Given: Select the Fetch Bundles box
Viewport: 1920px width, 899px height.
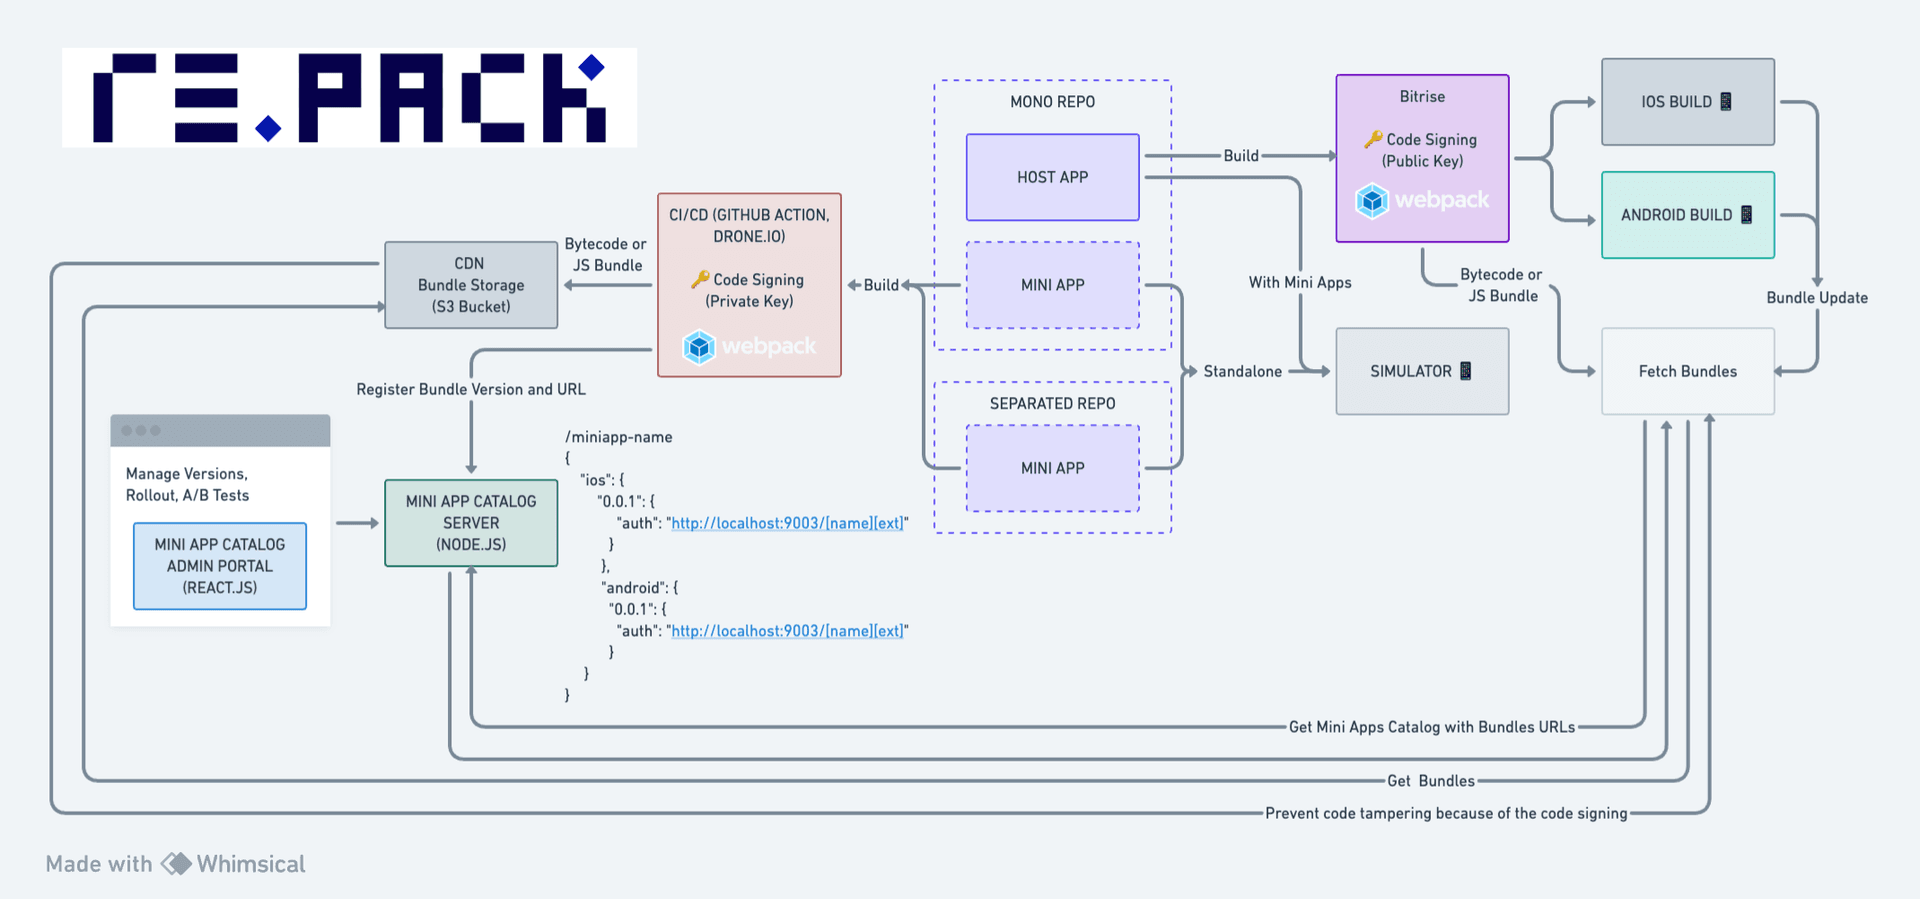Looking at the screenshot, I should tap(1687, 371).
